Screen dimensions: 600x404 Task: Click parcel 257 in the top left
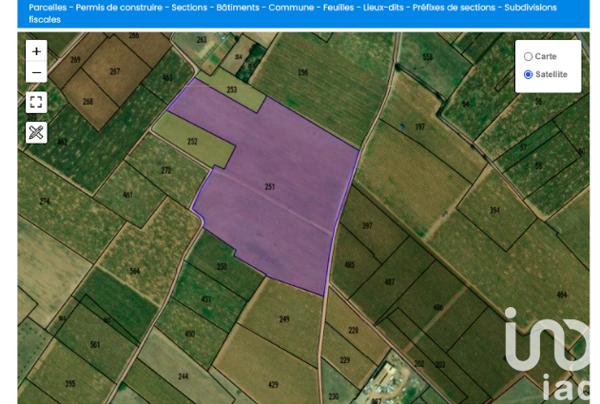coord(115,70)
